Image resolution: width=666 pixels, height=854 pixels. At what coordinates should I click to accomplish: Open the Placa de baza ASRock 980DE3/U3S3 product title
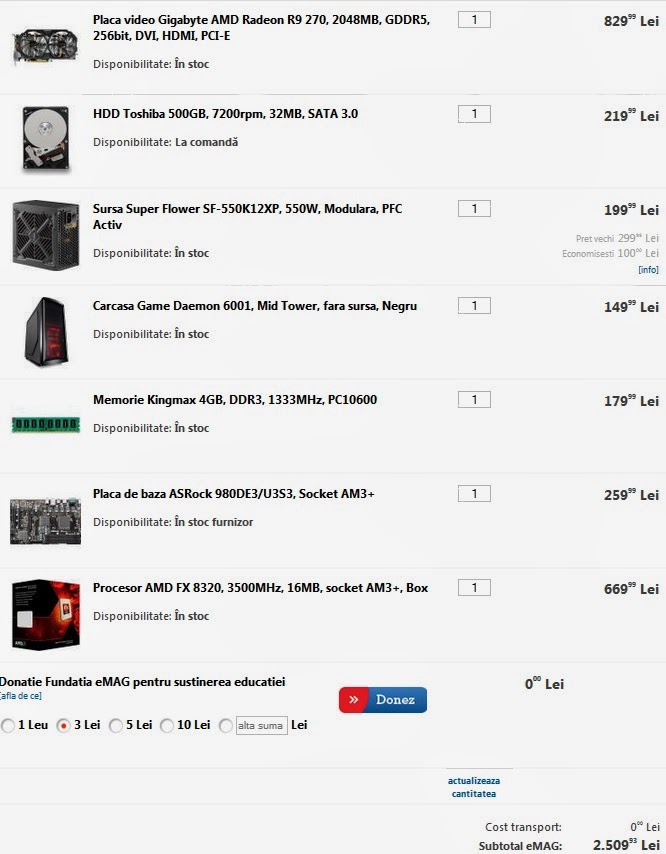[234, 494]
